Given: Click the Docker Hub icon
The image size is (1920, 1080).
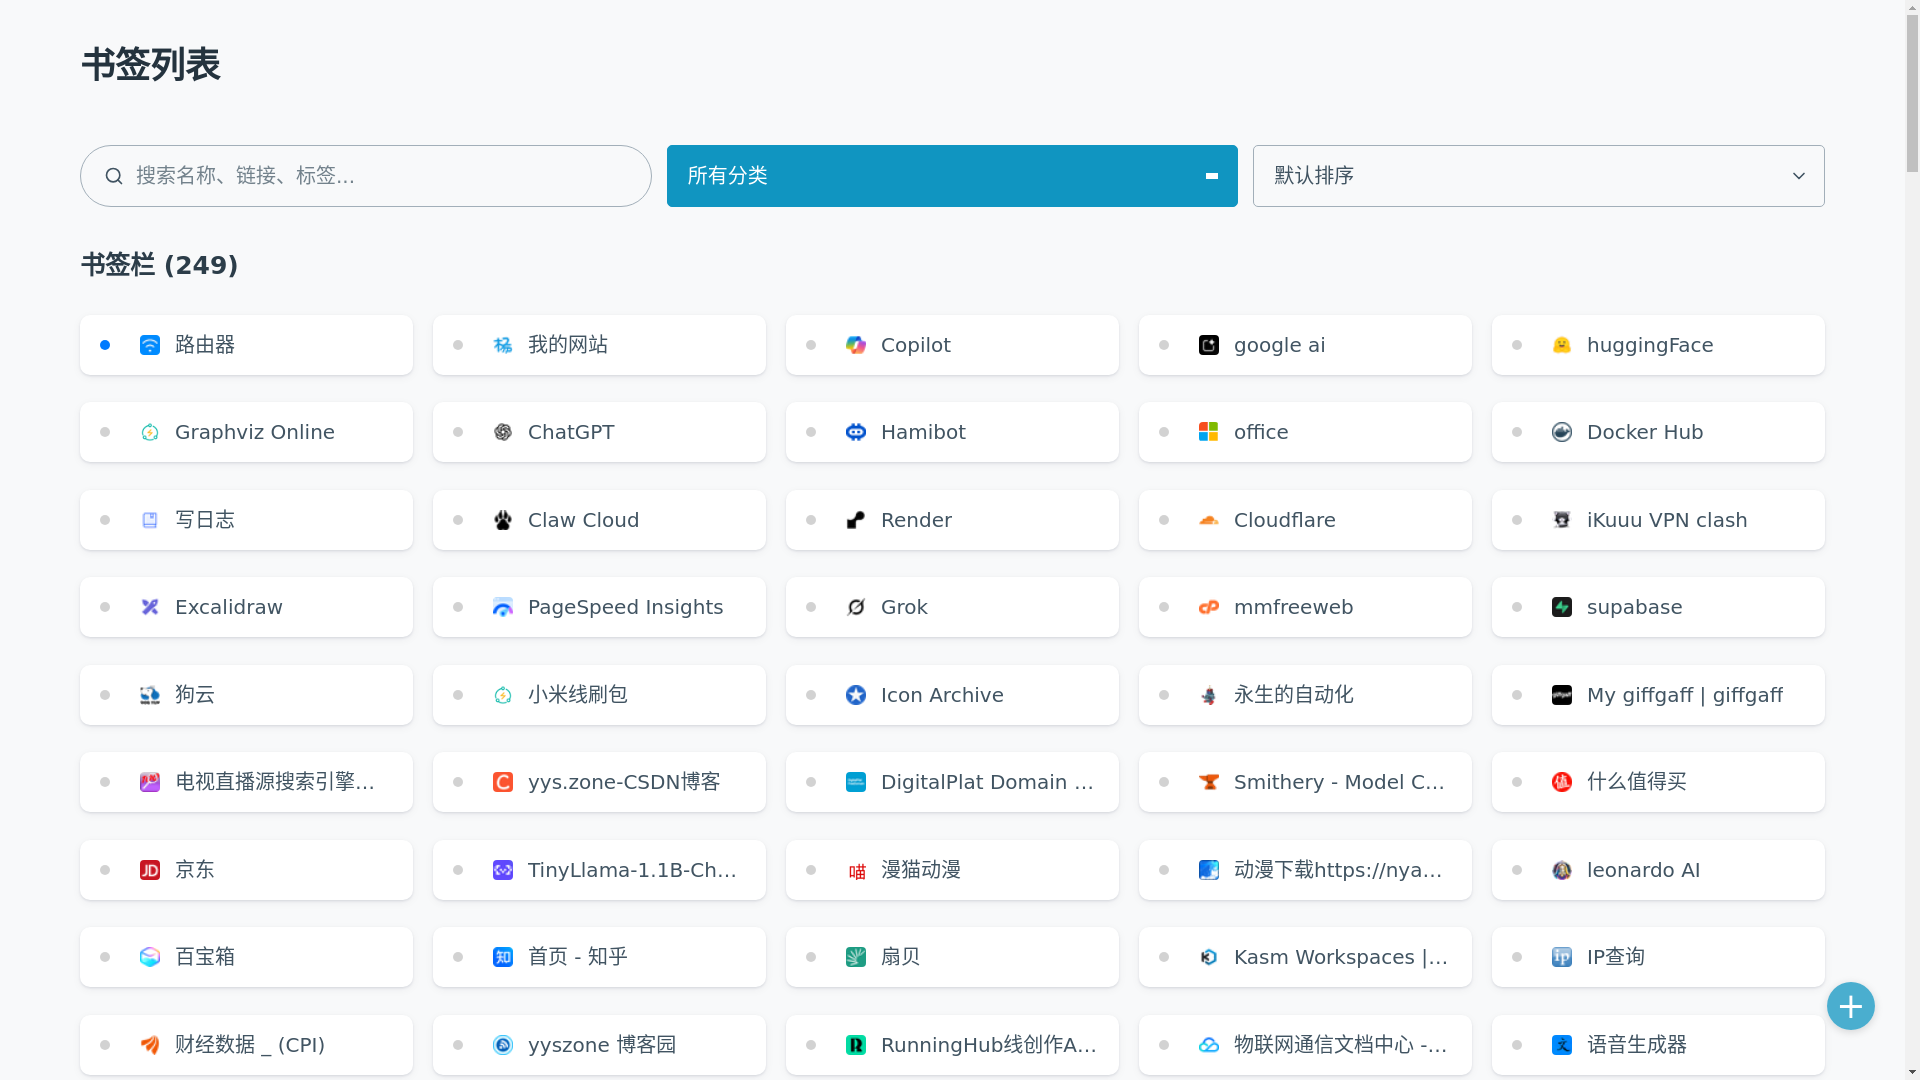Looking at the screenshot, I should pos(1562,432).
